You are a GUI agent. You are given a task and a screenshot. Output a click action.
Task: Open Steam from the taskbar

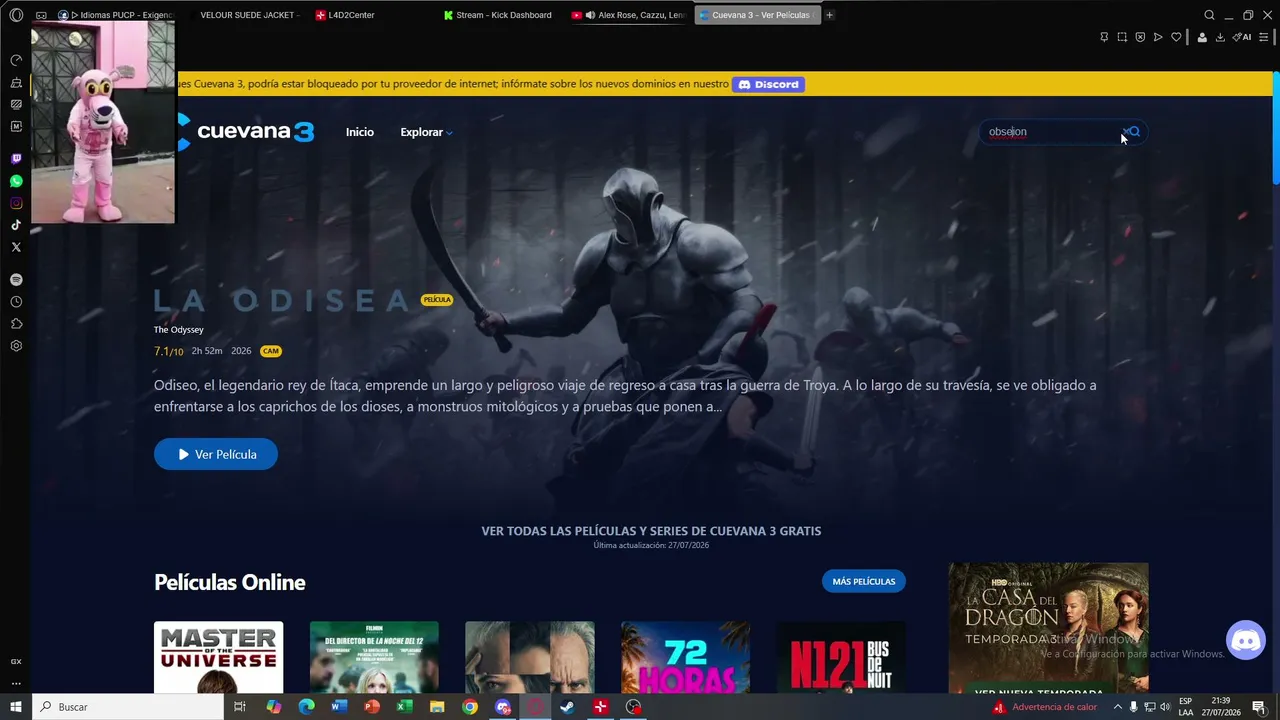click(x=567, y=707)
